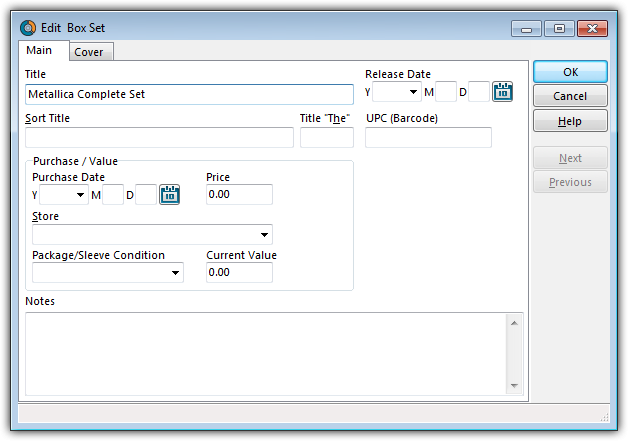Click inside the Notes text area

click(266, 354)
